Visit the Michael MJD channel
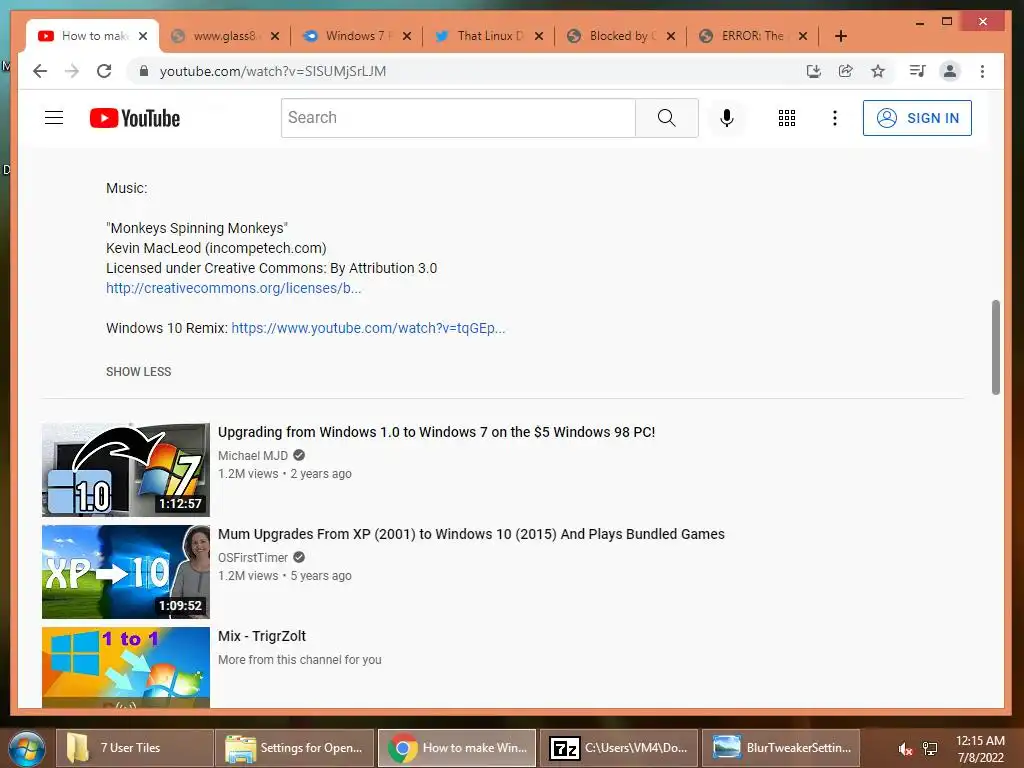The height and width of the screenshot is (768, 1024). coord(253,455)
